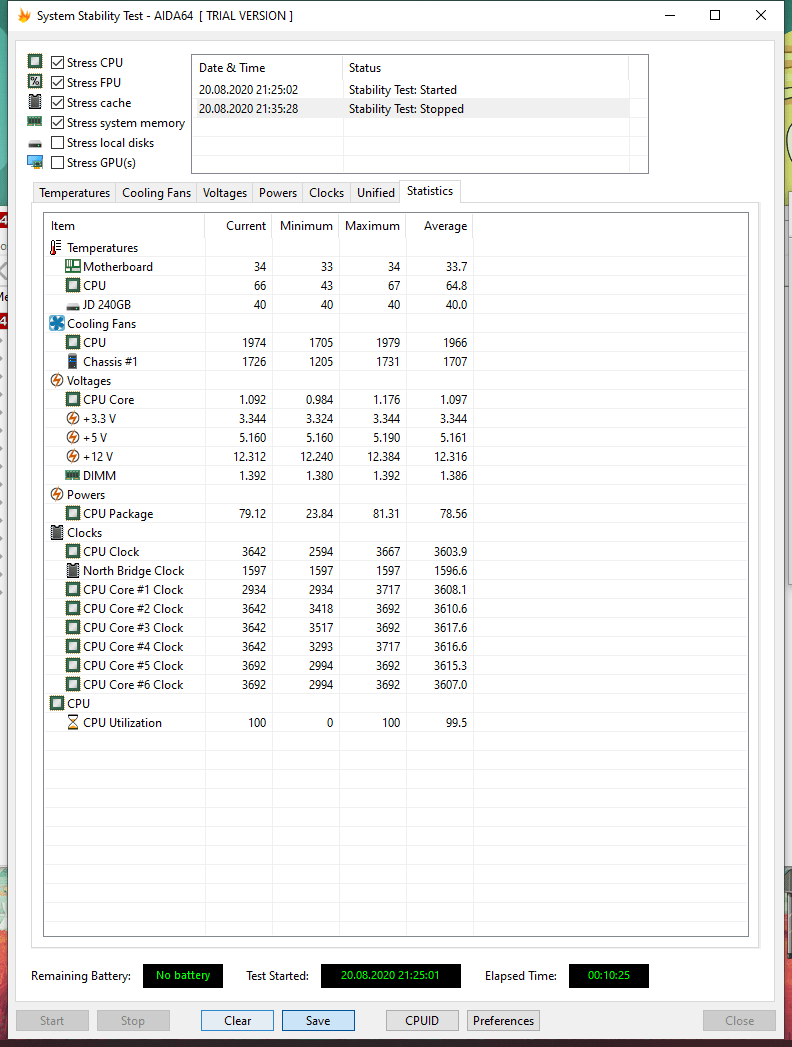Click the Stress FPU percent icon

click(x=35, y=81)
